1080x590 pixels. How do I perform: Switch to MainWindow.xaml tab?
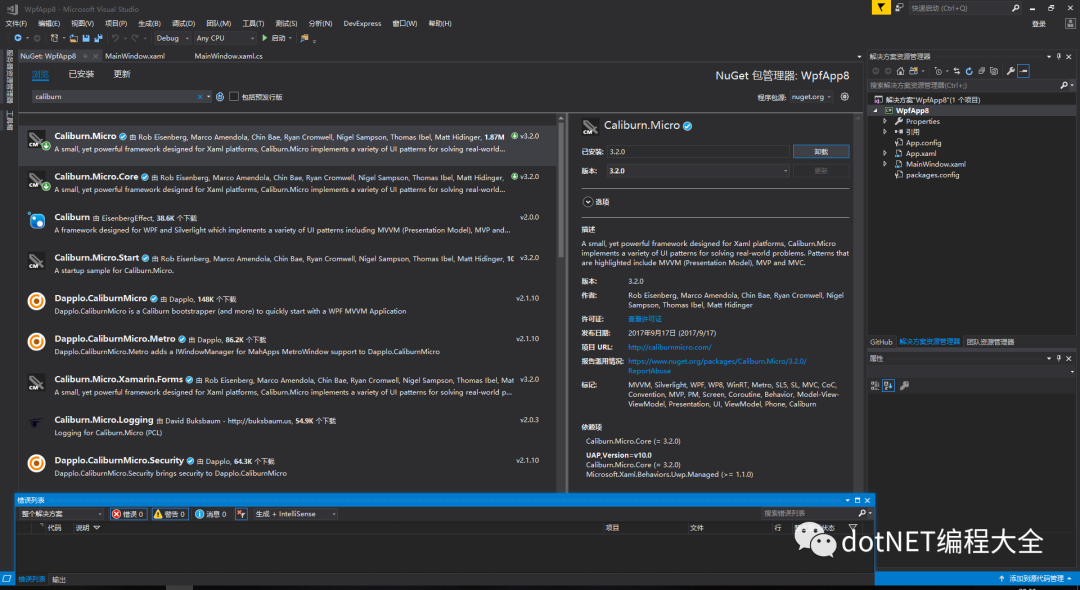(135, 56)
